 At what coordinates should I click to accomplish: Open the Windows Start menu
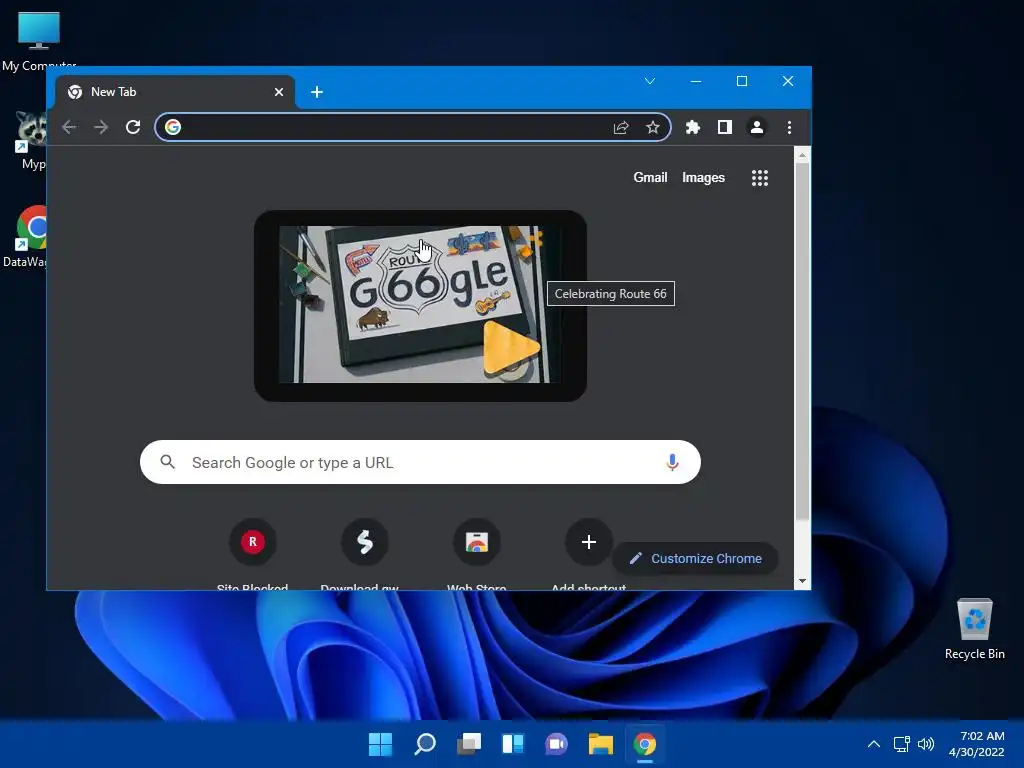380,744
